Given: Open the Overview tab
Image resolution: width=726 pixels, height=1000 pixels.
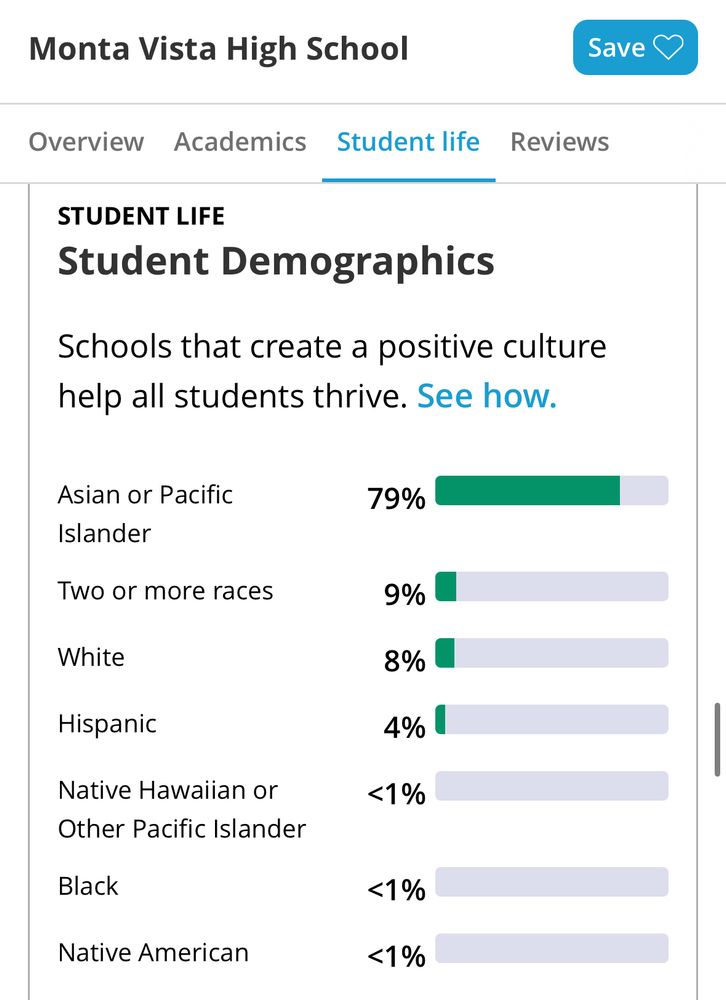Looking at the screenshot, I should [x=86, y=142].
